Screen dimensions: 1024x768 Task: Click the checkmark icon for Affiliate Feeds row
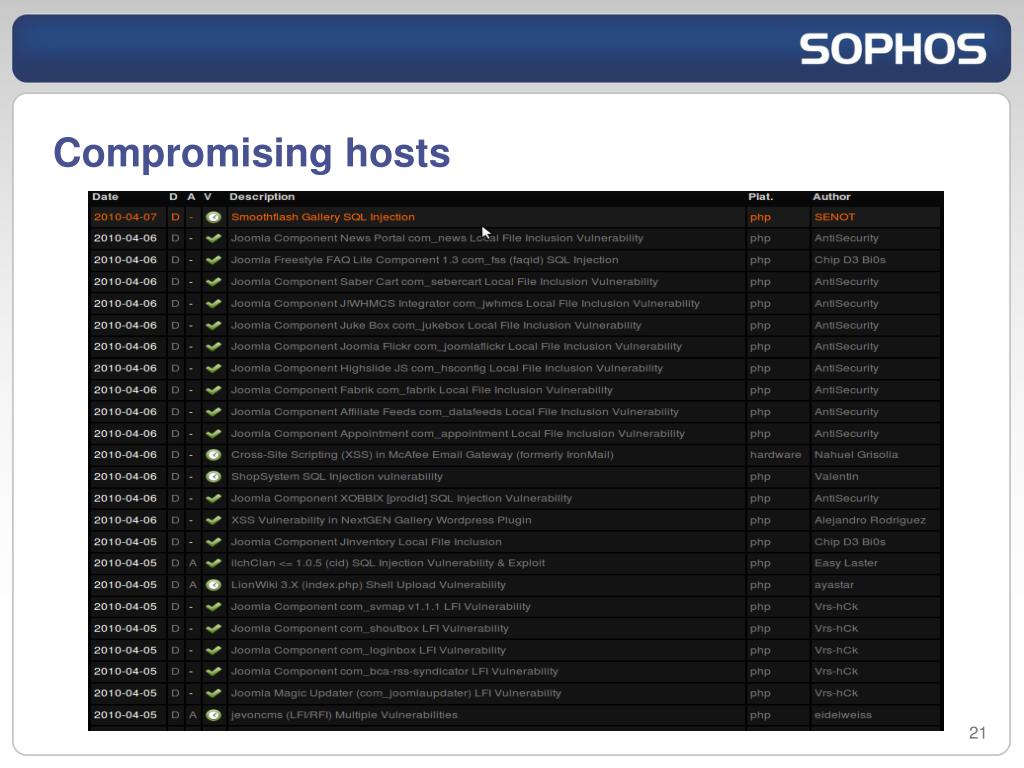click(x=214, y=412)
